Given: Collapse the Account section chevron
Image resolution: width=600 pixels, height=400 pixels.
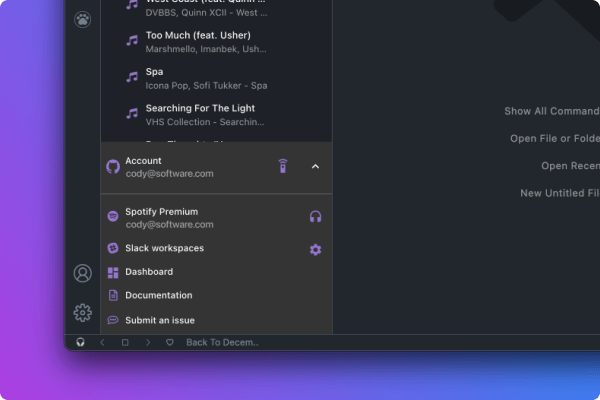Looking at the screenshot, I should point(315,167).
